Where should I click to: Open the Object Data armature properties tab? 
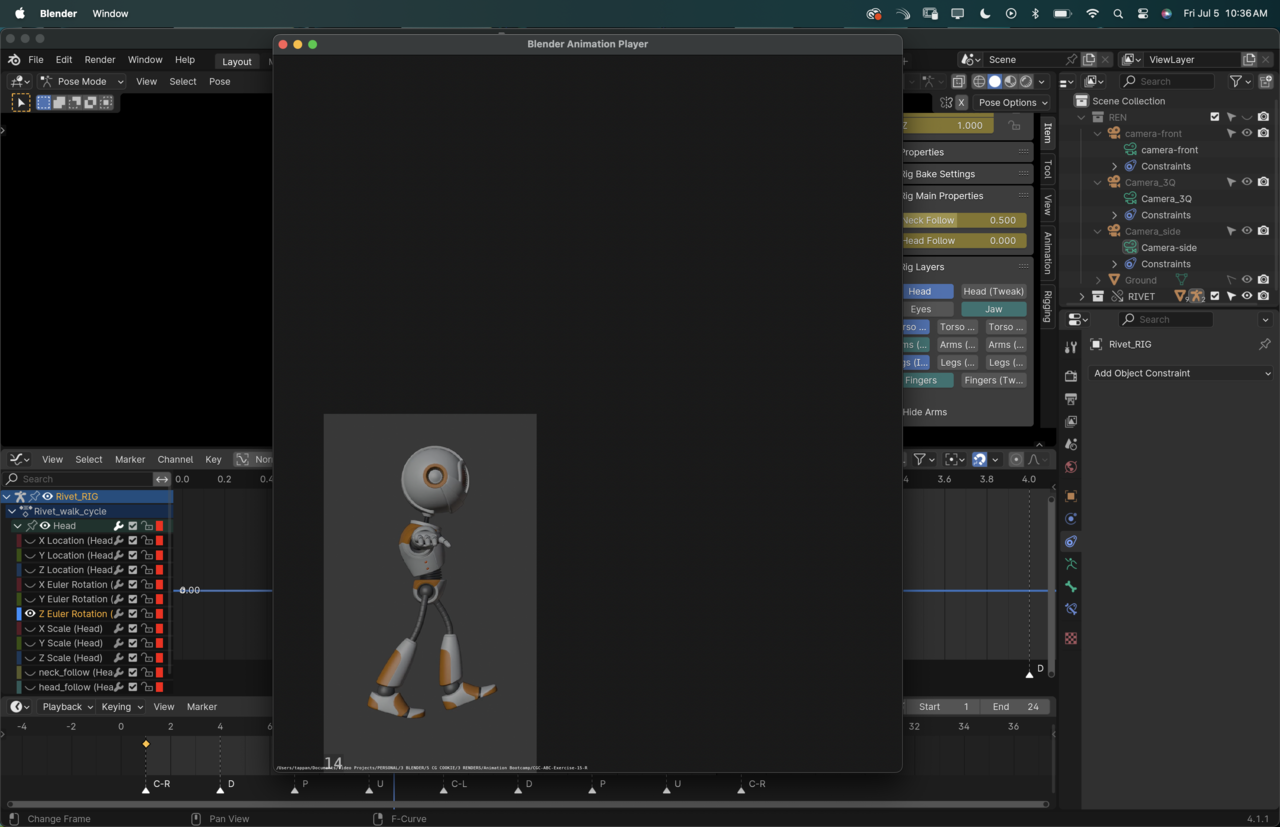coord(1071,564)
